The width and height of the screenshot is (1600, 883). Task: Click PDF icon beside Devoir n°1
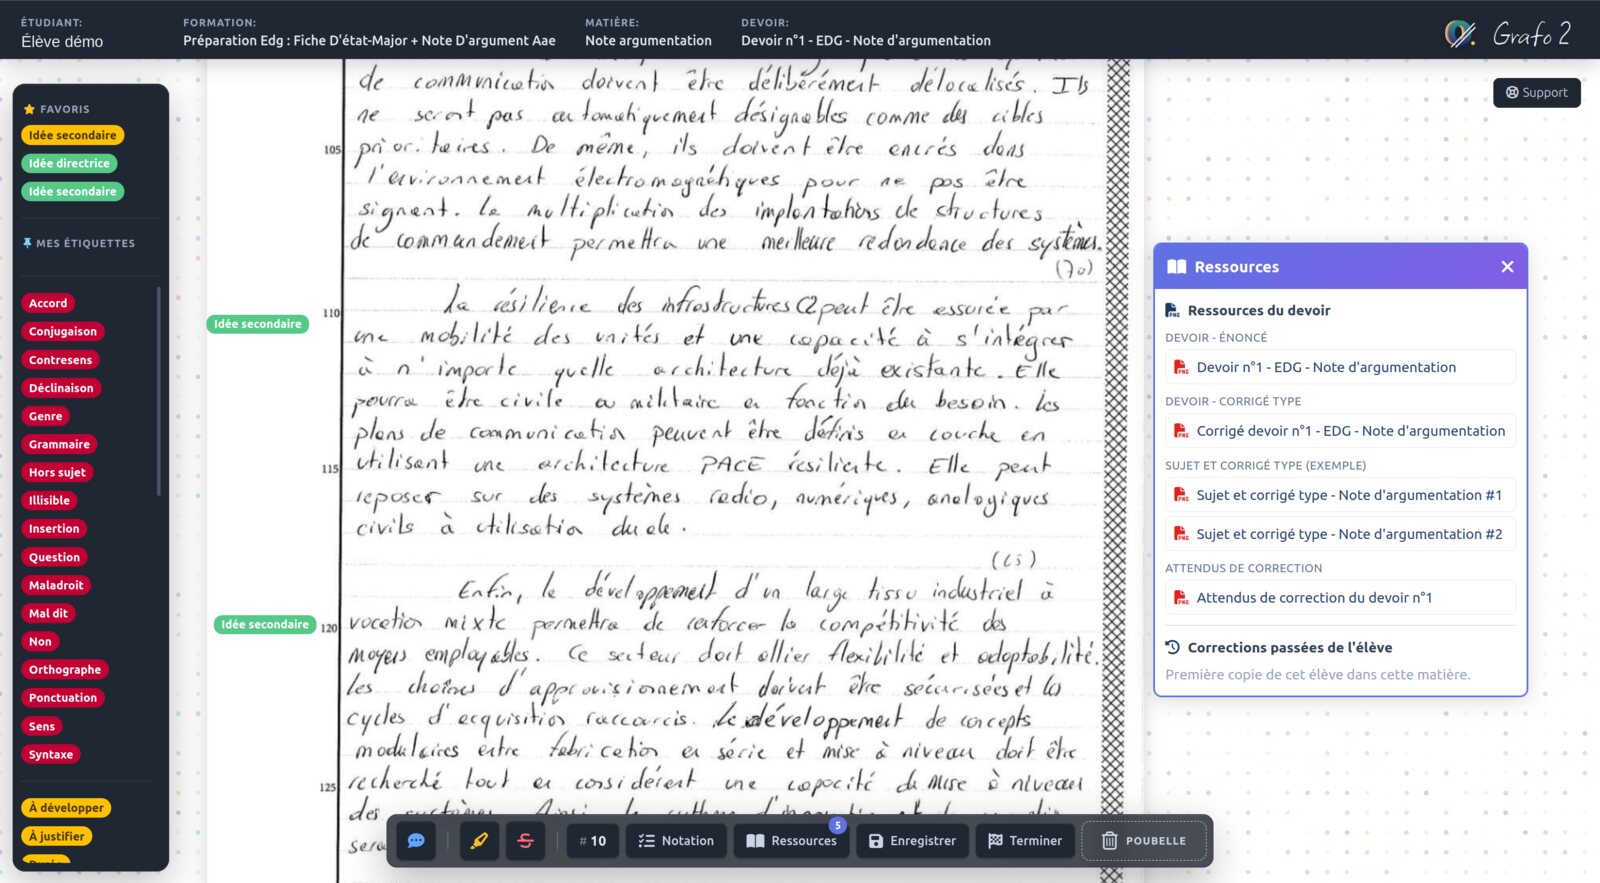click(x=1181, y=367)
